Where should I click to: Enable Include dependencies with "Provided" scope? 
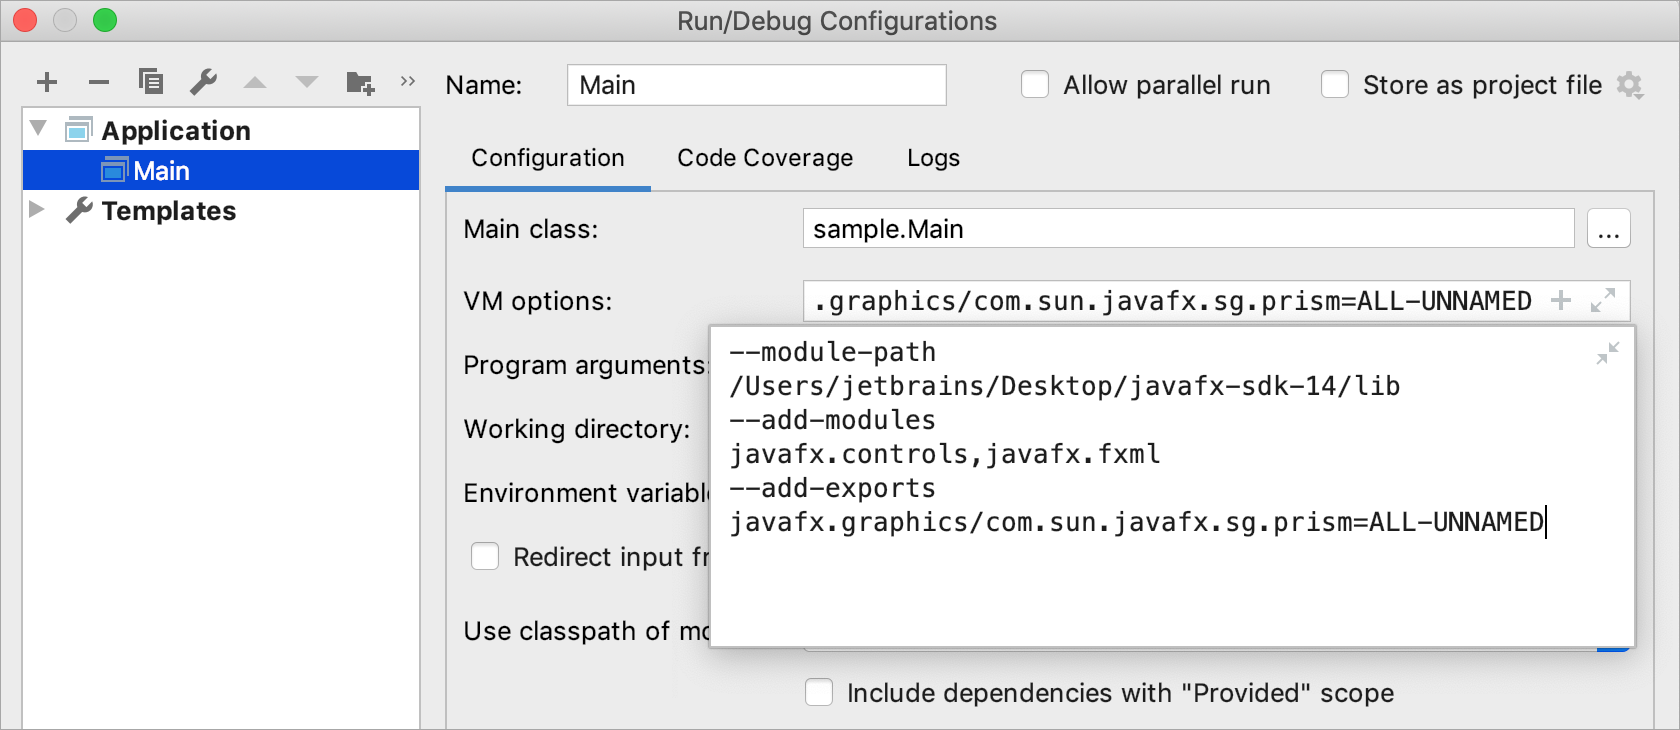coord(819,693)
